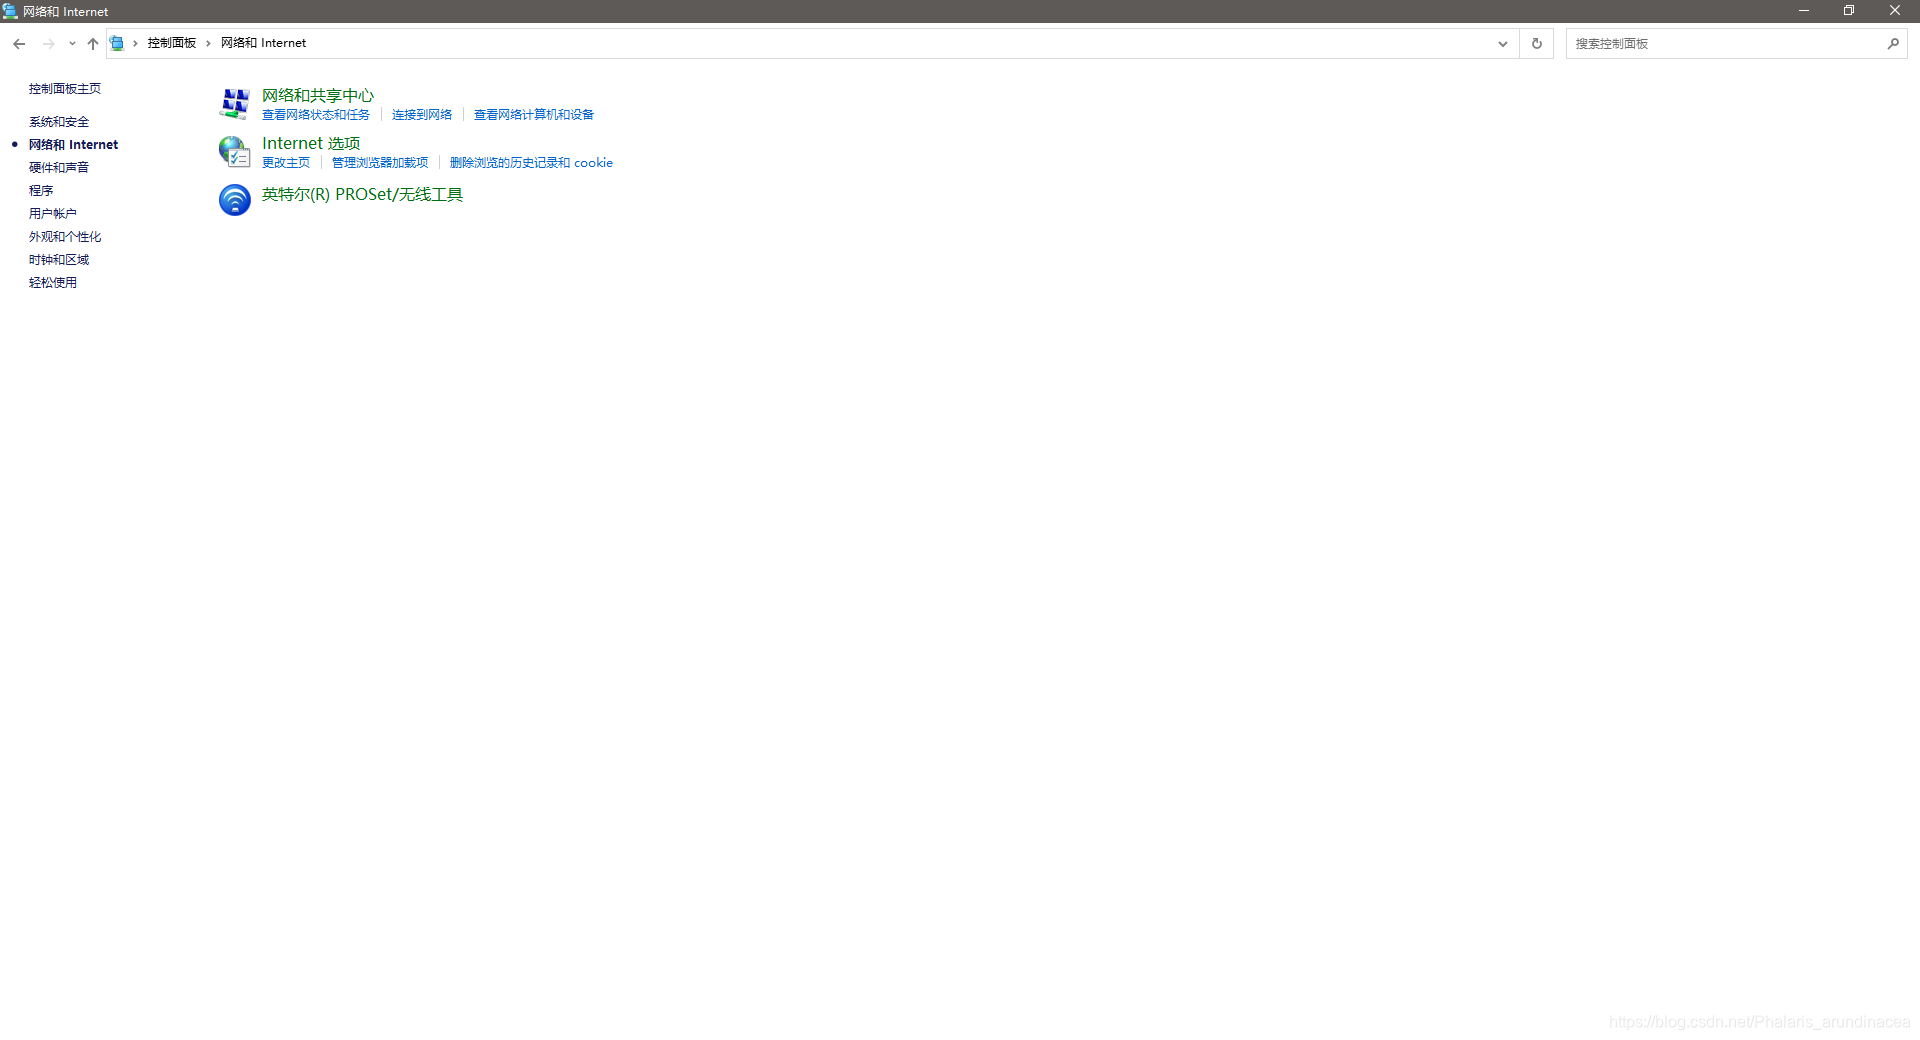Open 系统和安全 category in sidebar
The height and width of the screenshot is (1040, 1920).
(x=59, y=122)
